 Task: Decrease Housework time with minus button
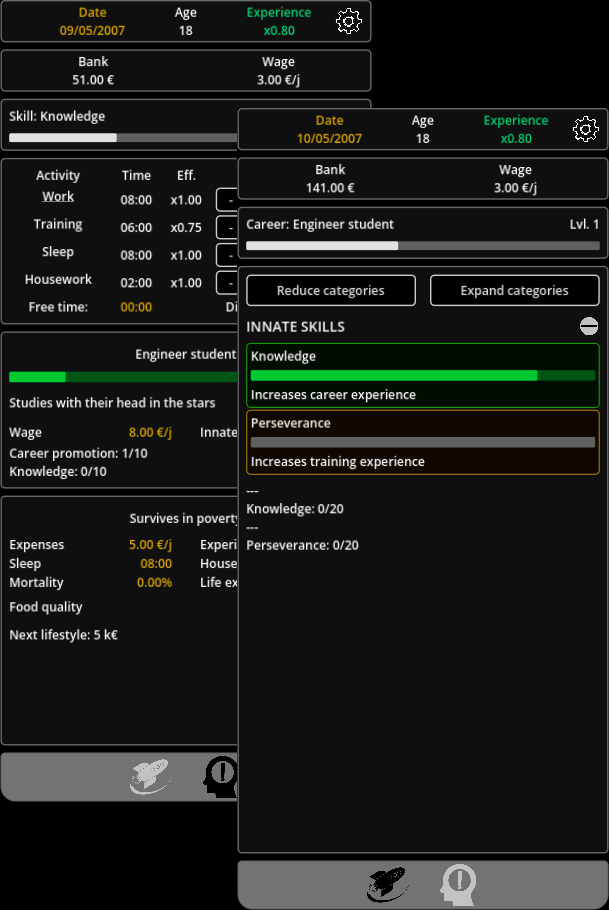228,283
